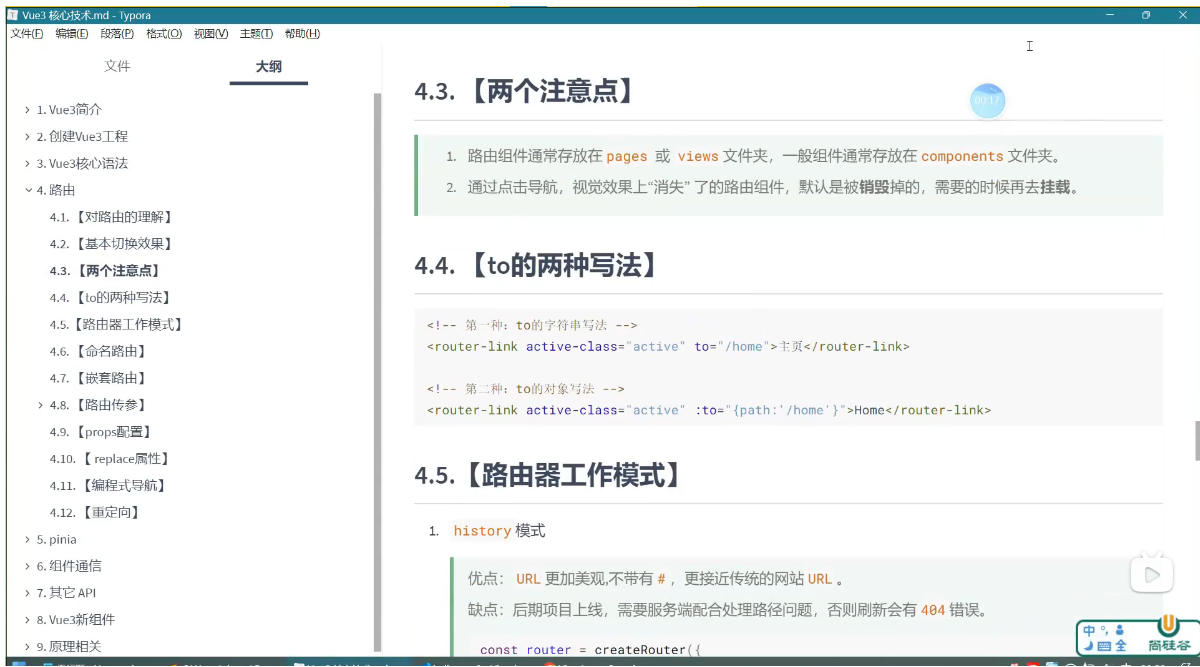Click the inline code 'views'
1200x667 pixels.
(x=698, y=156)
